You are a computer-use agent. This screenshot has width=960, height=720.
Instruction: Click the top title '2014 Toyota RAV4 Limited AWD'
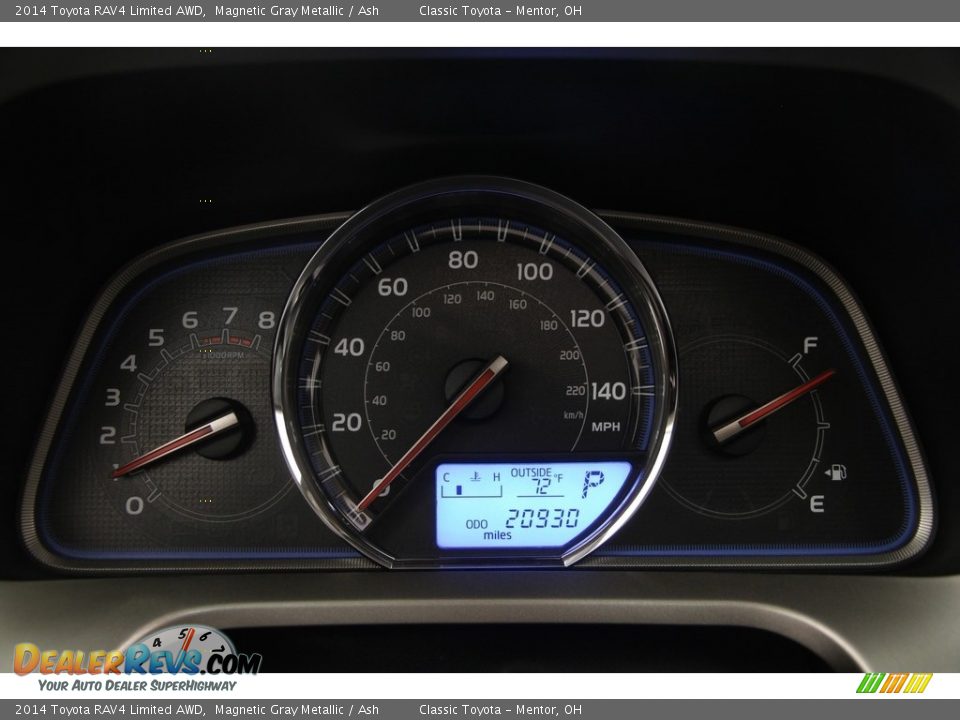[110, 11]
